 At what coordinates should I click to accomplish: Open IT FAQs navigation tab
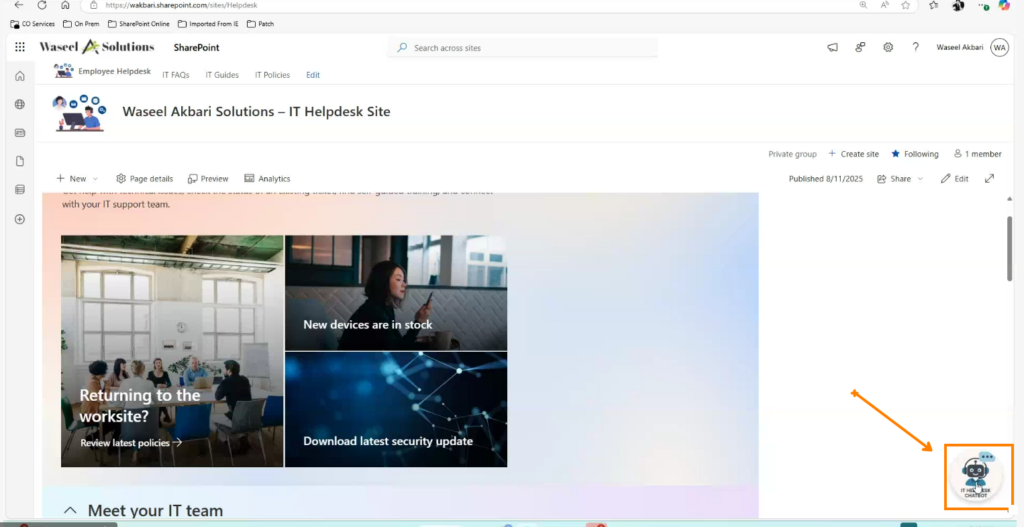(x=176, y=75)
